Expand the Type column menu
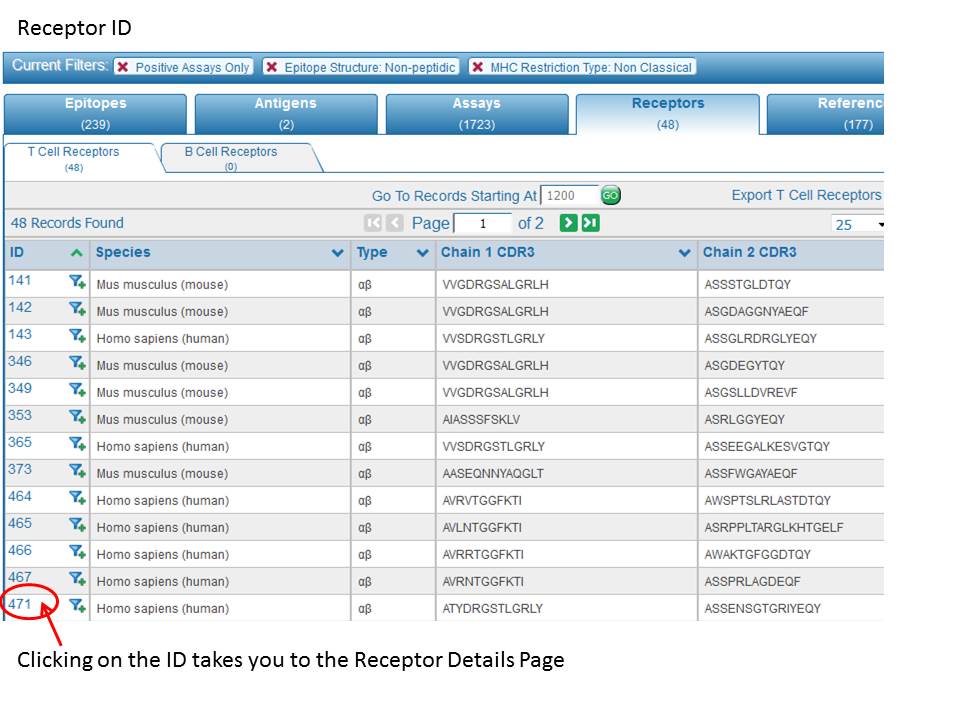960x720 pixels. click(422, 253)
